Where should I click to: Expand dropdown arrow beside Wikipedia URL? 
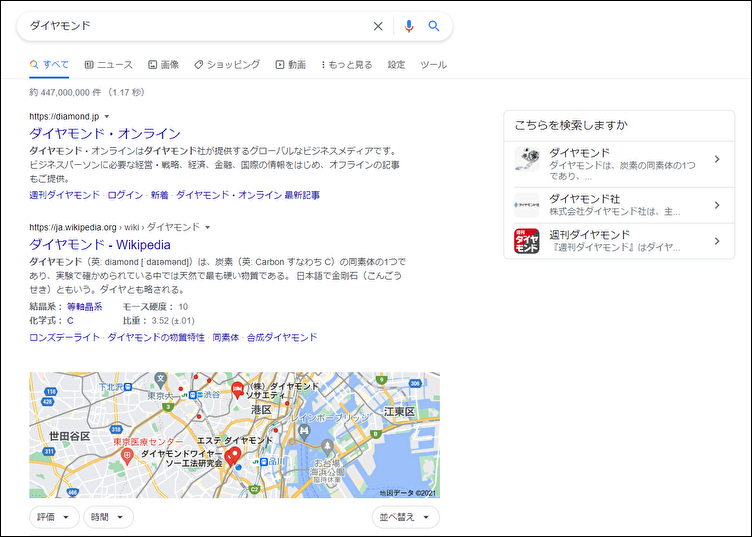click(208, 227)
